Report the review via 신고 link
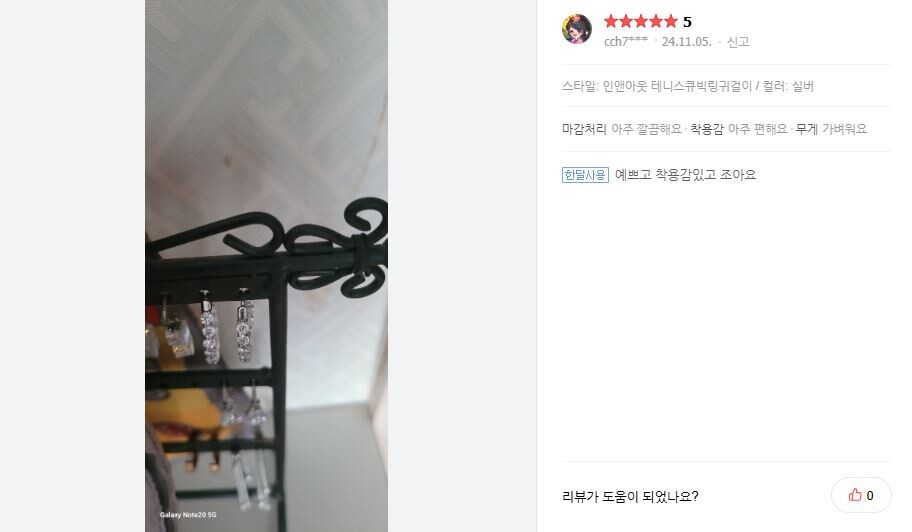Image resolution: width=912 pixels, height=532 pixels. pos(738,41)
